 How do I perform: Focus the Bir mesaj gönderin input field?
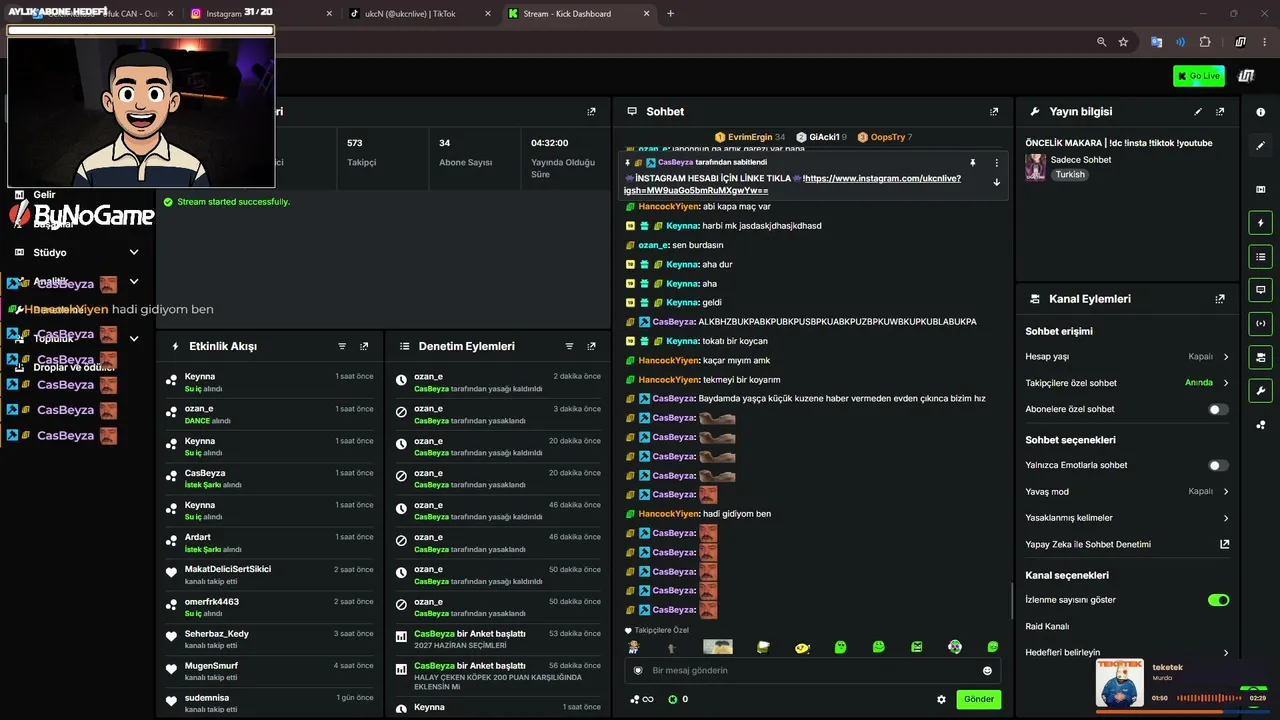(x=812, y=670)
